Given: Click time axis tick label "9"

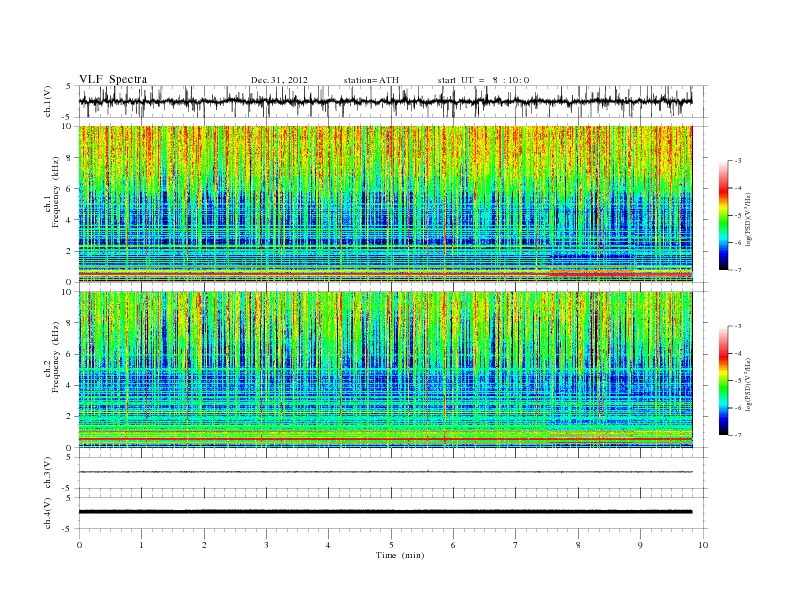Looking at the screenshot, I should (x=640, y=545).
